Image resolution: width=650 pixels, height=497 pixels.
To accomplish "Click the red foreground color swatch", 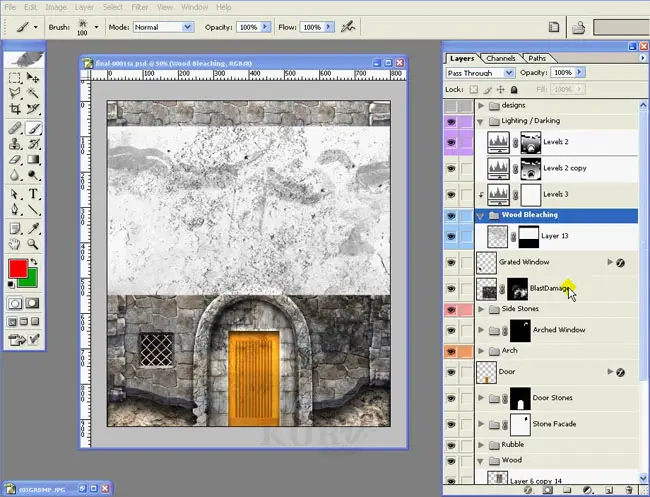I will (18, 269).
